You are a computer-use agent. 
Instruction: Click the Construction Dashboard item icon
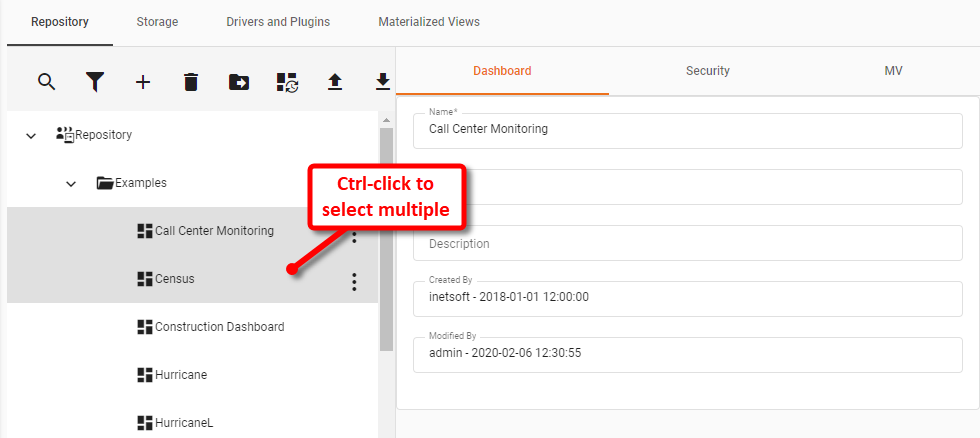[145, 327]
